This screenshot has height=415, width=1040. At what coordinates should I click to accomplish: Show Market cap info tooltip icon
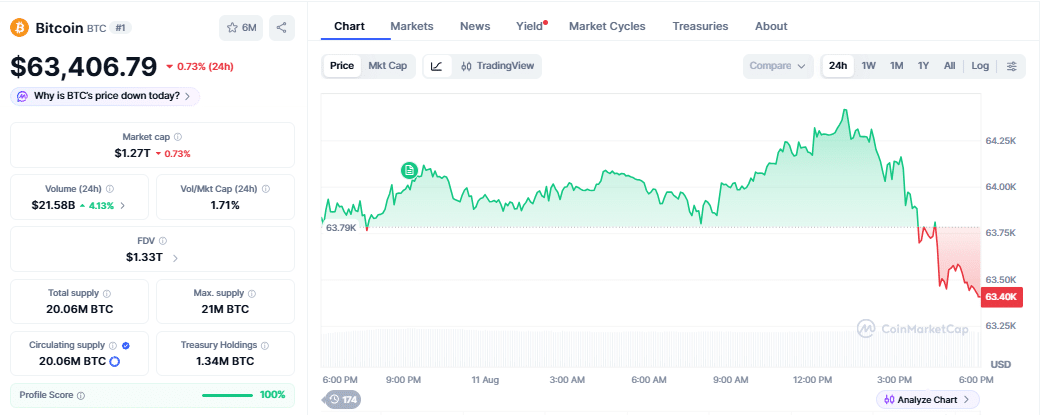(x=178, y=137)
